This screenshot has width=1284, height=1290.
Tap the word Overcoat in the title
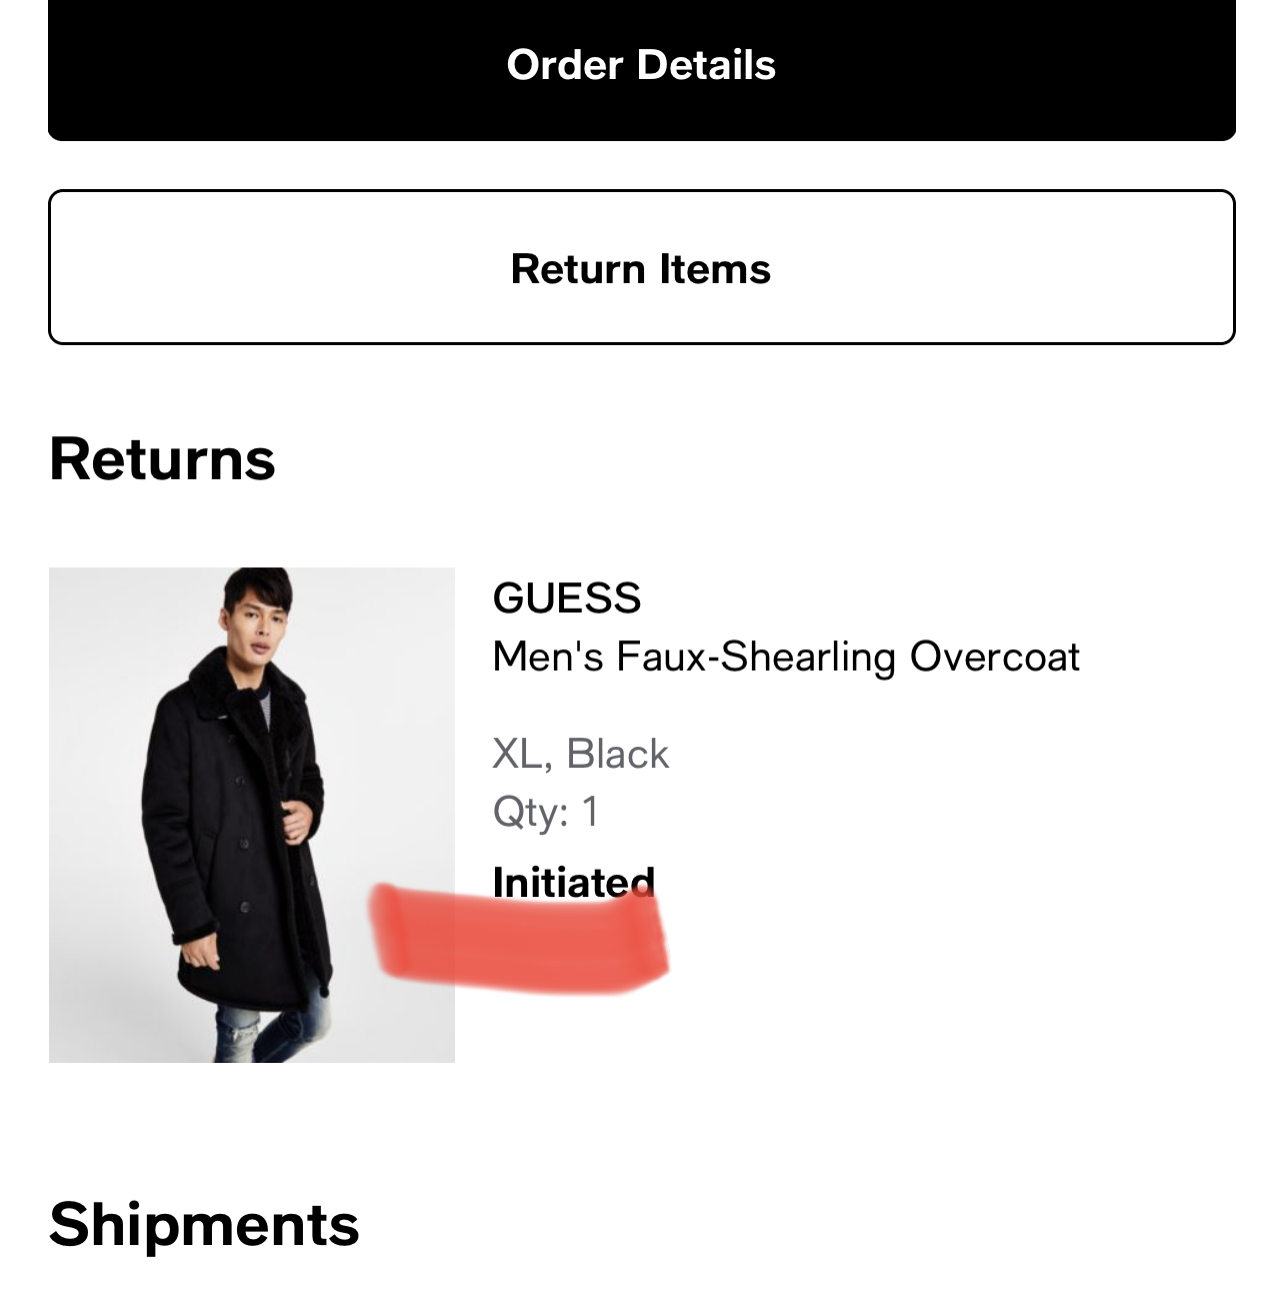point(994,657)
